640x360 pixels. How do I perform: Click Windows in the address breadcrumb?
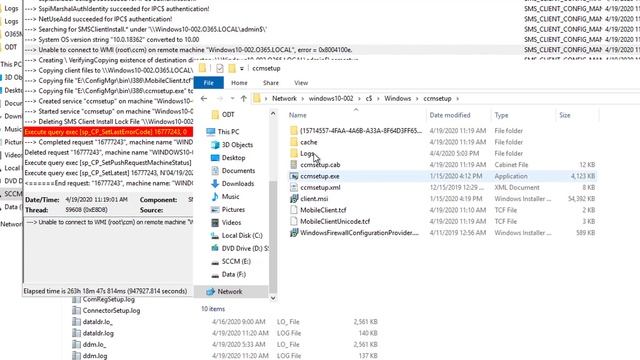tap(397, 98)
